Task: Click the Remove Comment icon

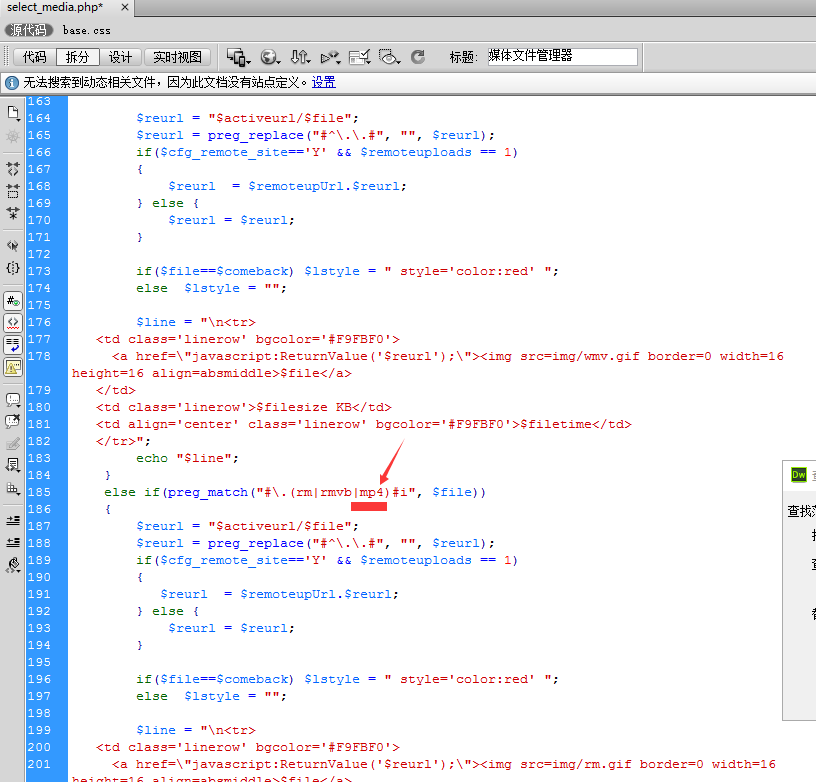Action: 13,421
